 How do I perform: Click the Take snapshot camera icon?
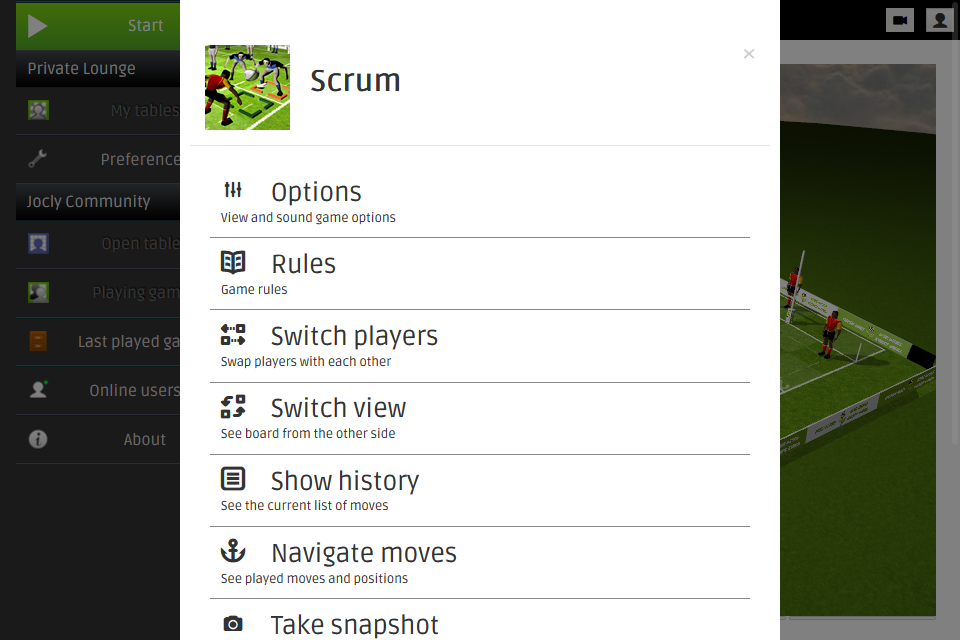(233, 624)
